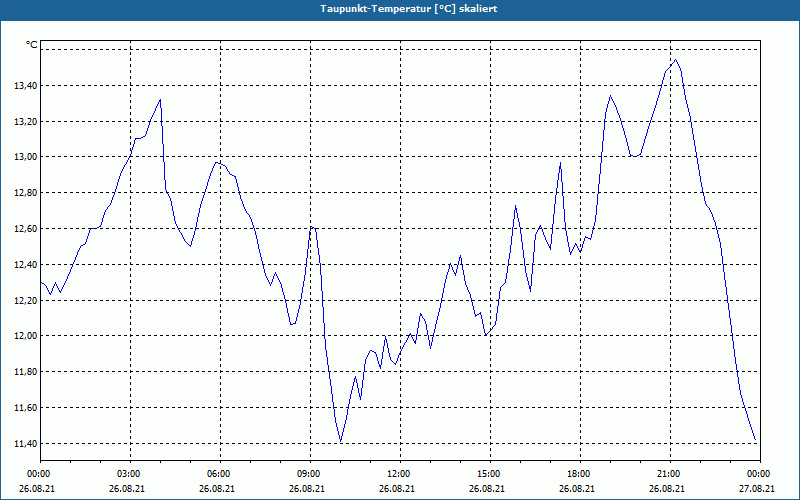Click the 06:00 time axis label
Viewport: 800px width, 500px height.
(x=220, y=474)
